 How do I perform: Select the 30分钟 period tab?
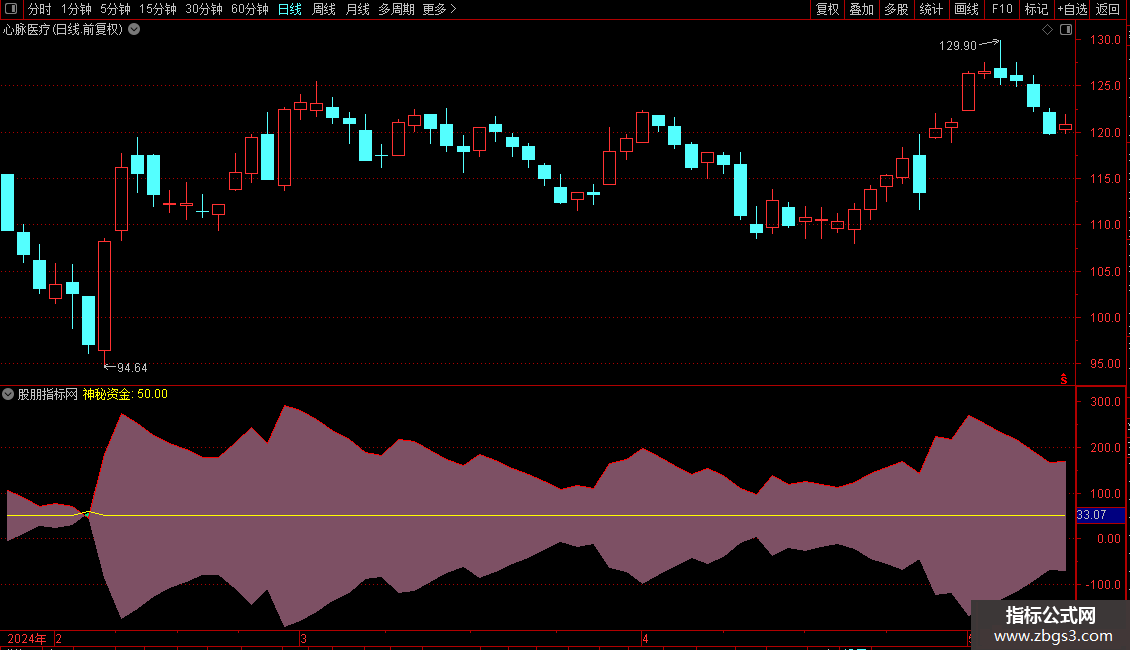(204, 9)
